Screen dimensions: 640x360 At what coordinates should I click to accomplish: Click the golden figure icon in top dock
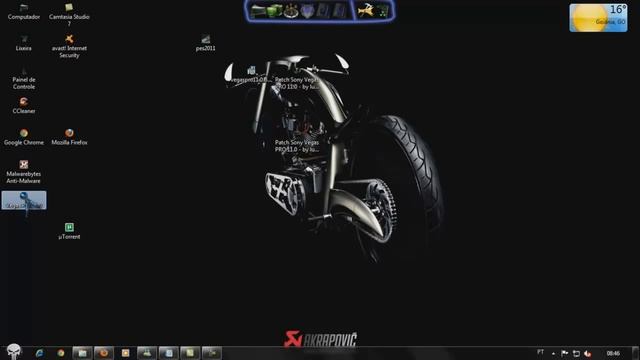[x=365, y=11]
